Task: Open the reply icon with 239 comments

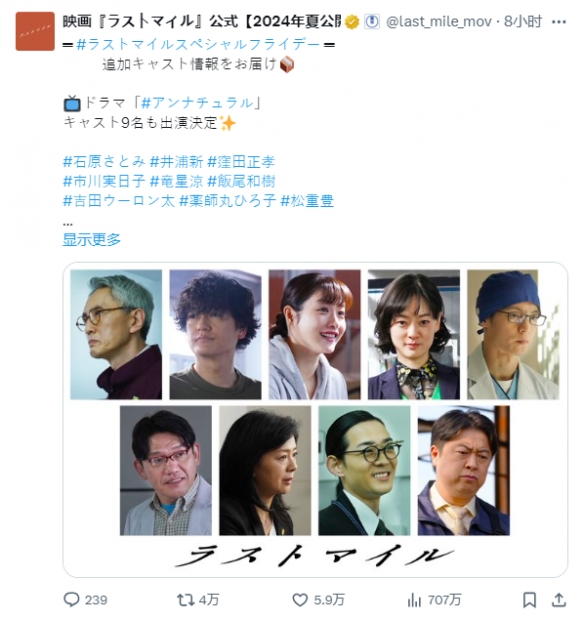Action: click(x=72, y=599)
